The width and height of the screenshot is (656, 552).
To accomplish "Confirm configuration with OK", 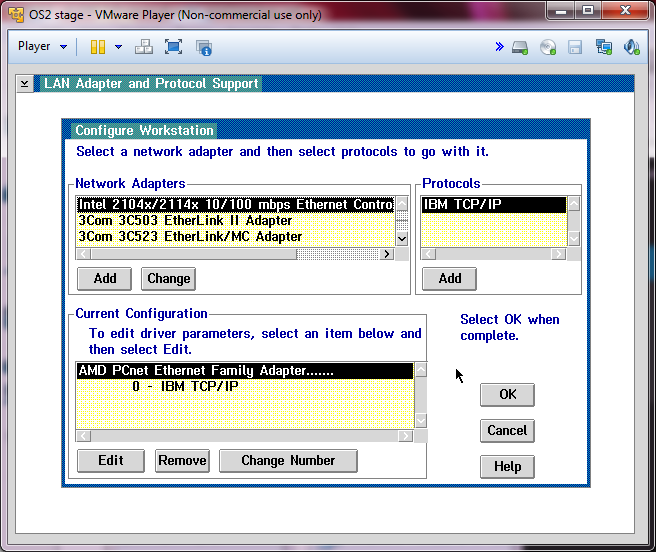I will point(507,395).
